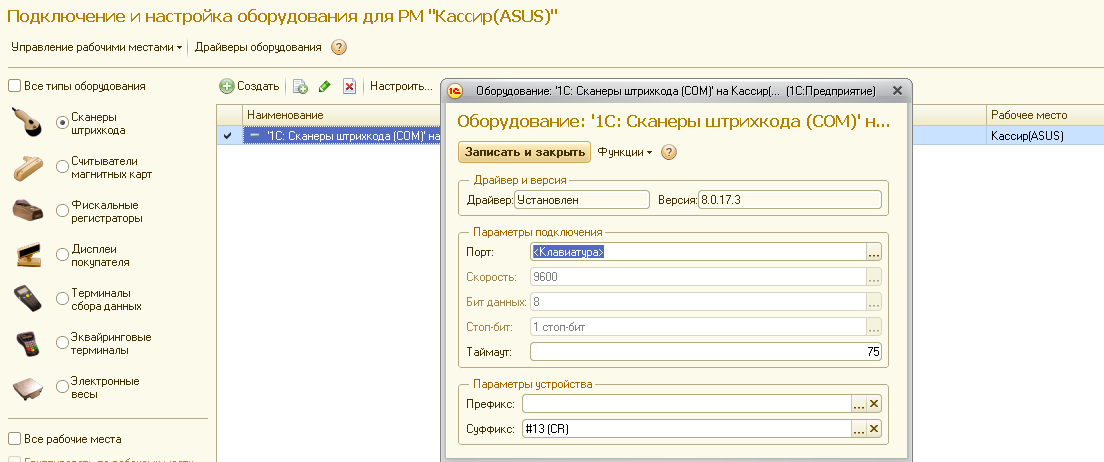Click help question icon beside Функции
This screenshot has width=1104, height=462.
669,152
